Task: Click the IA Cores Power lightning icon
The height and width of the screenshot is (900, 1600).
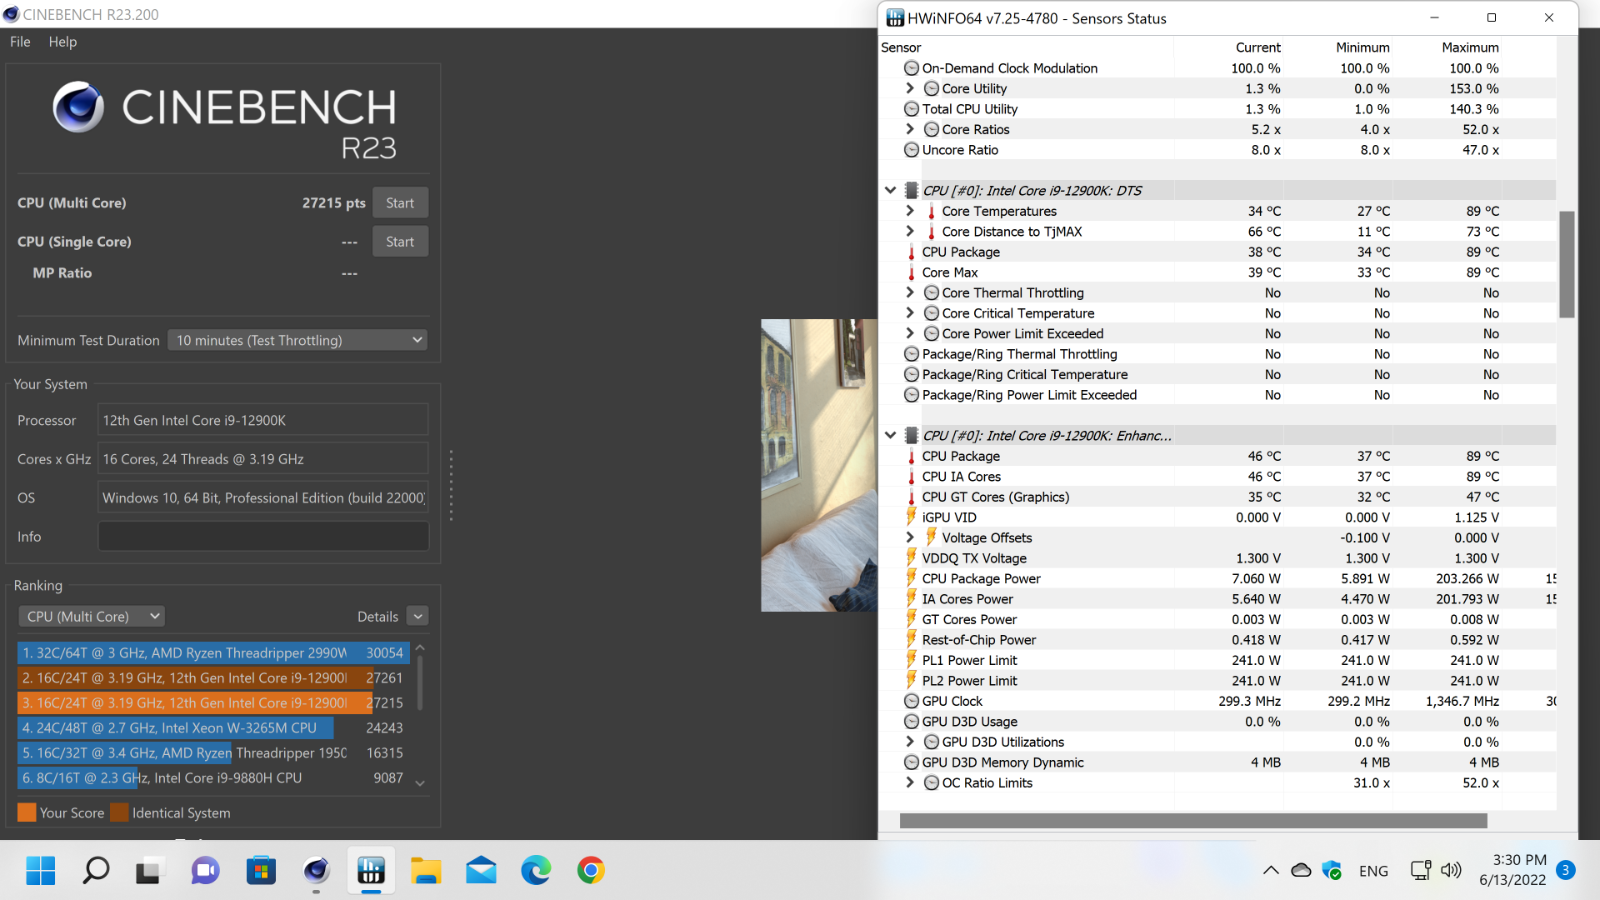Action: 911,599
